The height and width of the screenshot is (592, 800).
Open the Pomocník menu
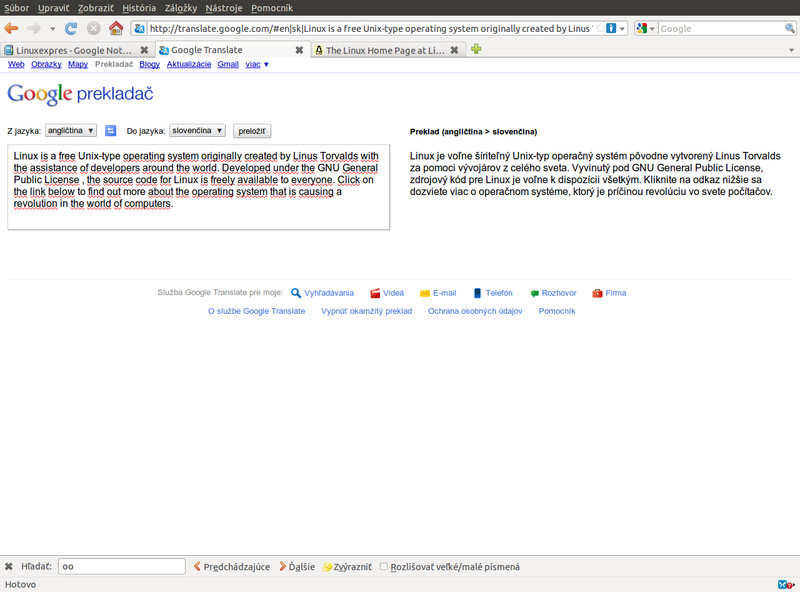pos(271,8)
